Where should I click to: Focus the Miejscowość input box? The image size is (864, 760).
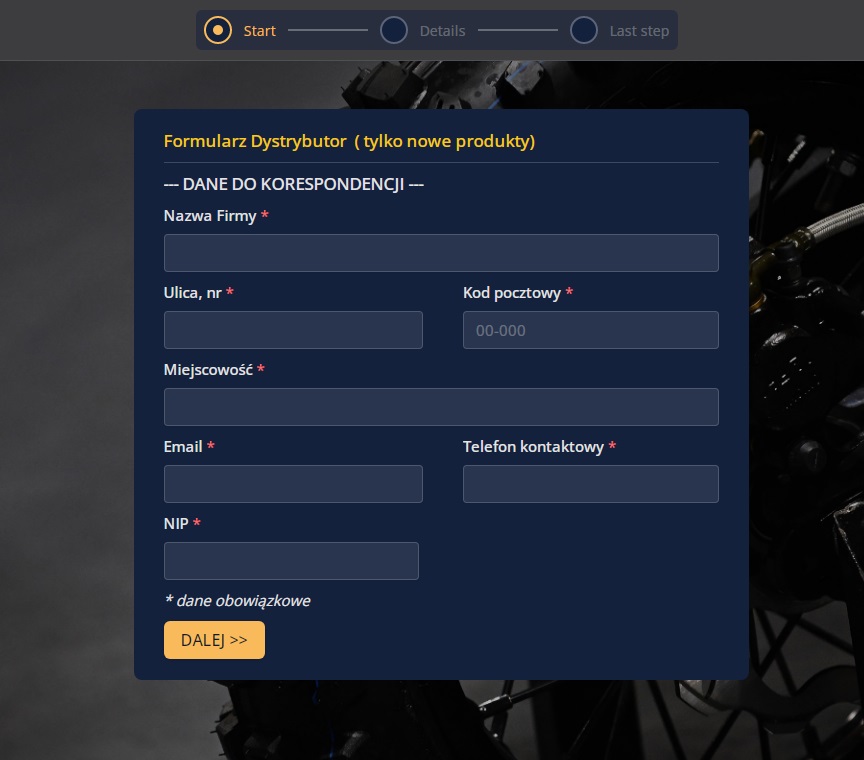click(x=441, y=407)
